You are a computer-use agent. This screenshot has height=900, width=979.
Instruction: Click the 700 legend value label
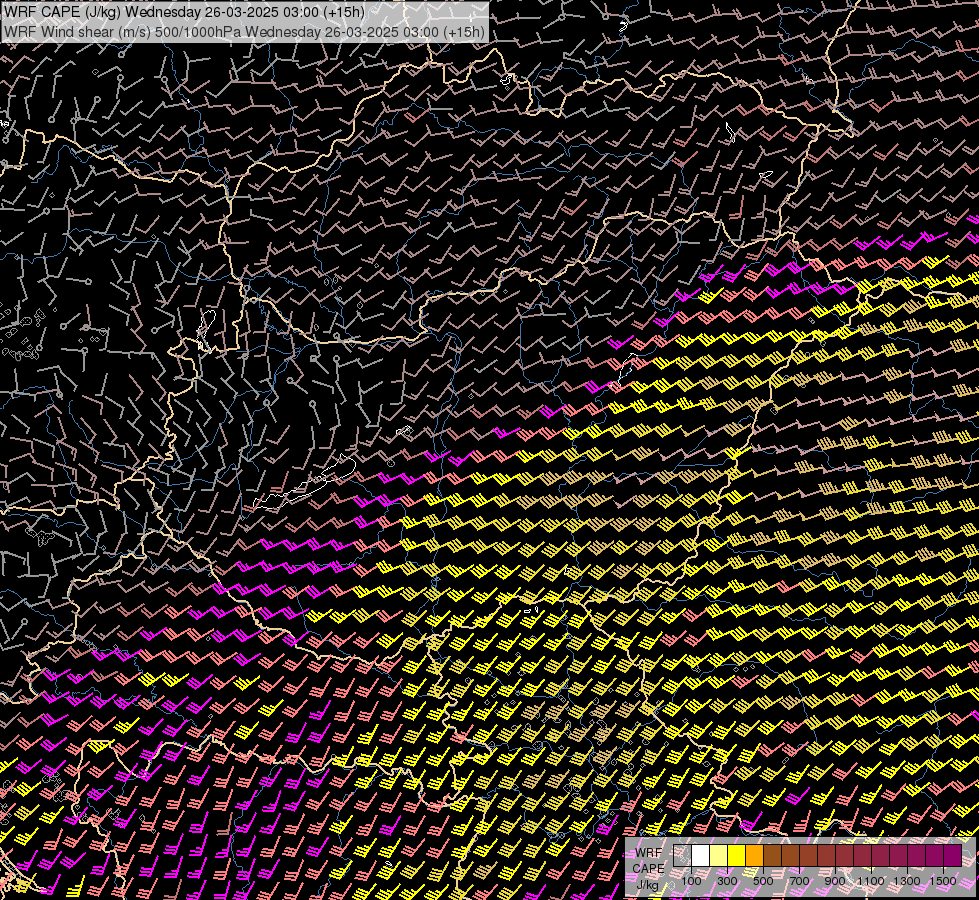(x=799, y=881)
